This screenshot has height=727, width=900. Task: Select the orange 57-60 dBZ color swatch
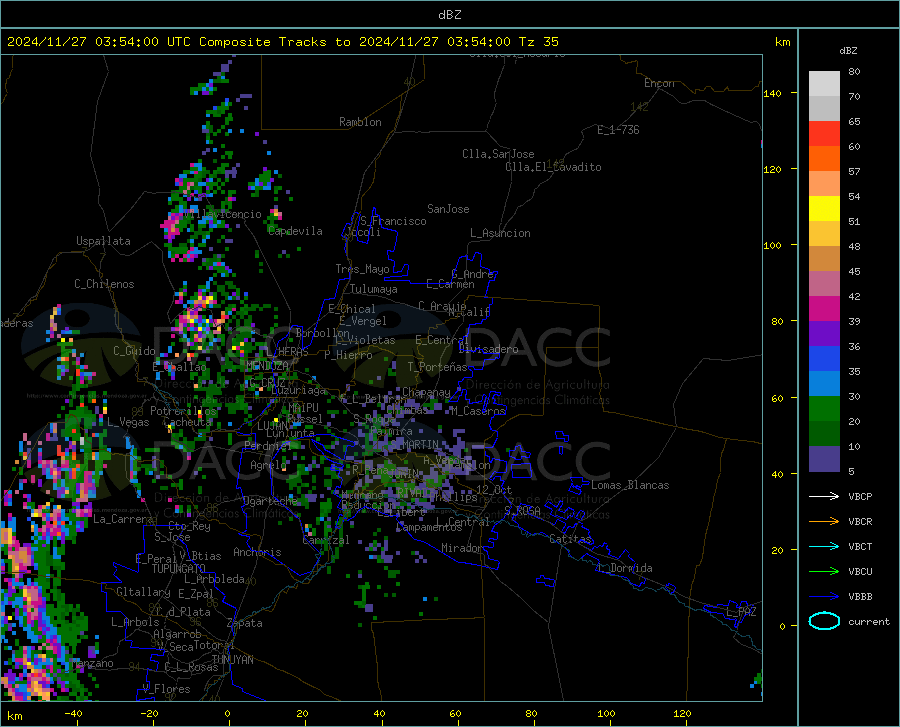(824, 159)
